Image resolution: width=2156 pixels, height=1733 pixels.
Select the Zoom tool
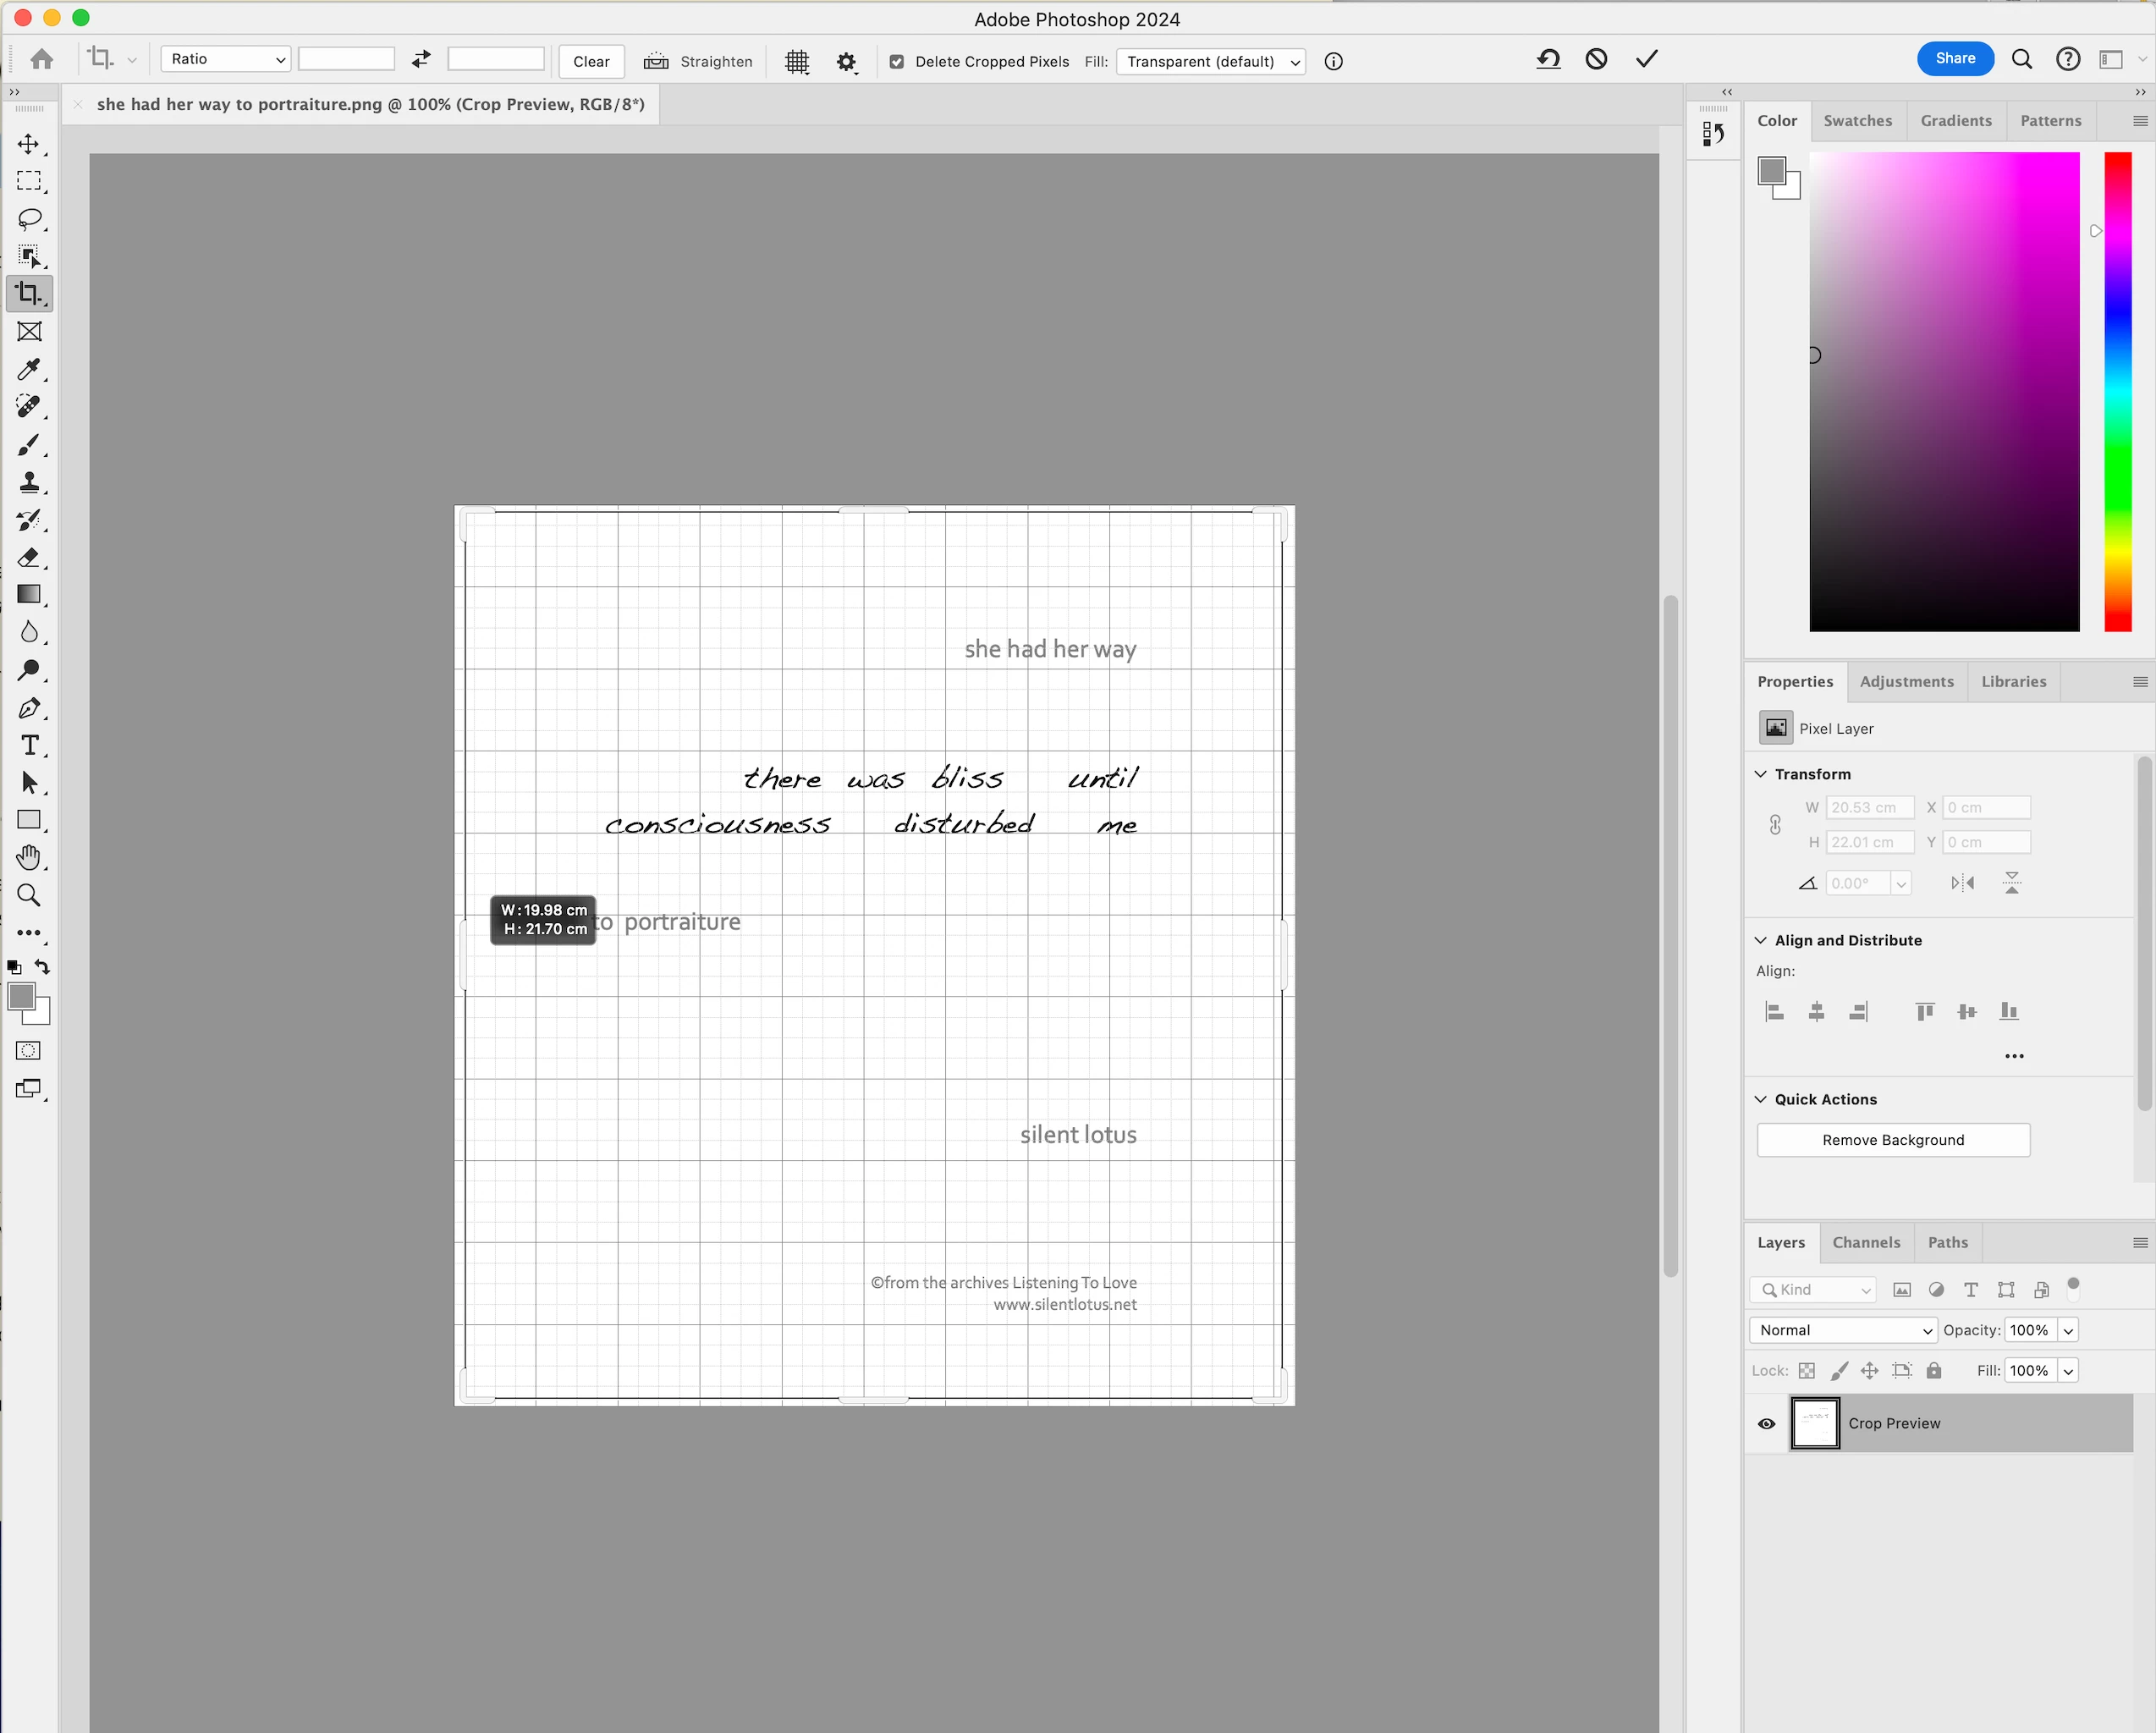29,895
